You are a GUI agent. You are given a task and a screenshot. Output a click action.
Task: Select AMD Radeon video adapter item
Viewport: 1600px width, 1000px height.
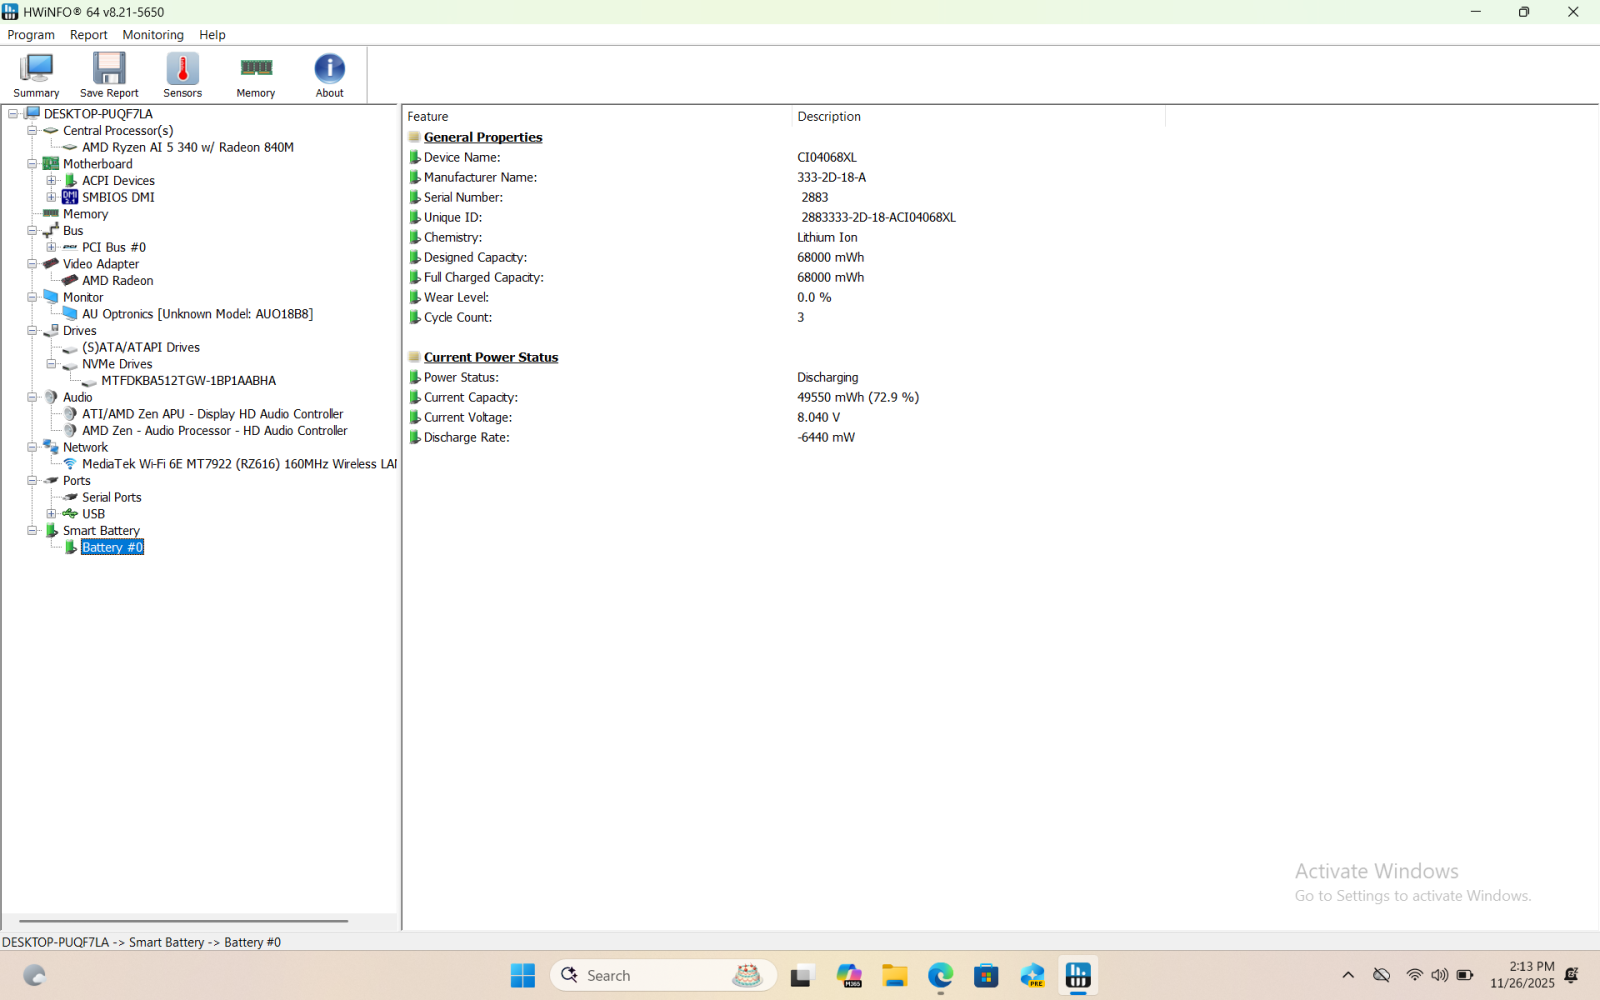point(117,281)
